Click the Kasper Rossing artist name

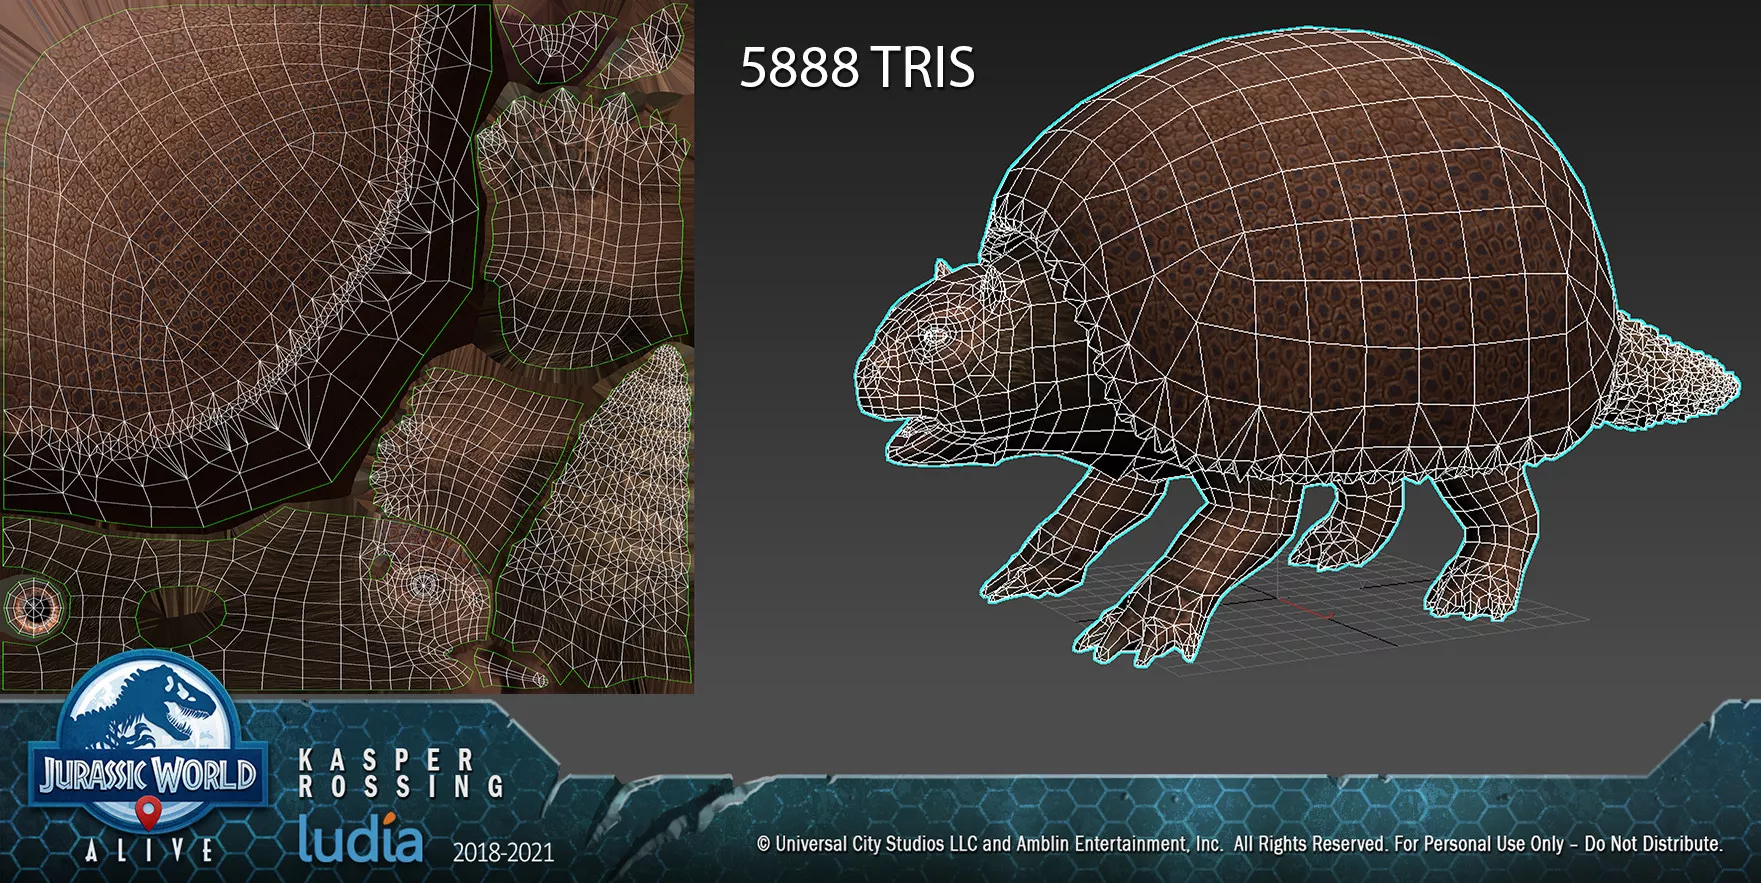400,774
